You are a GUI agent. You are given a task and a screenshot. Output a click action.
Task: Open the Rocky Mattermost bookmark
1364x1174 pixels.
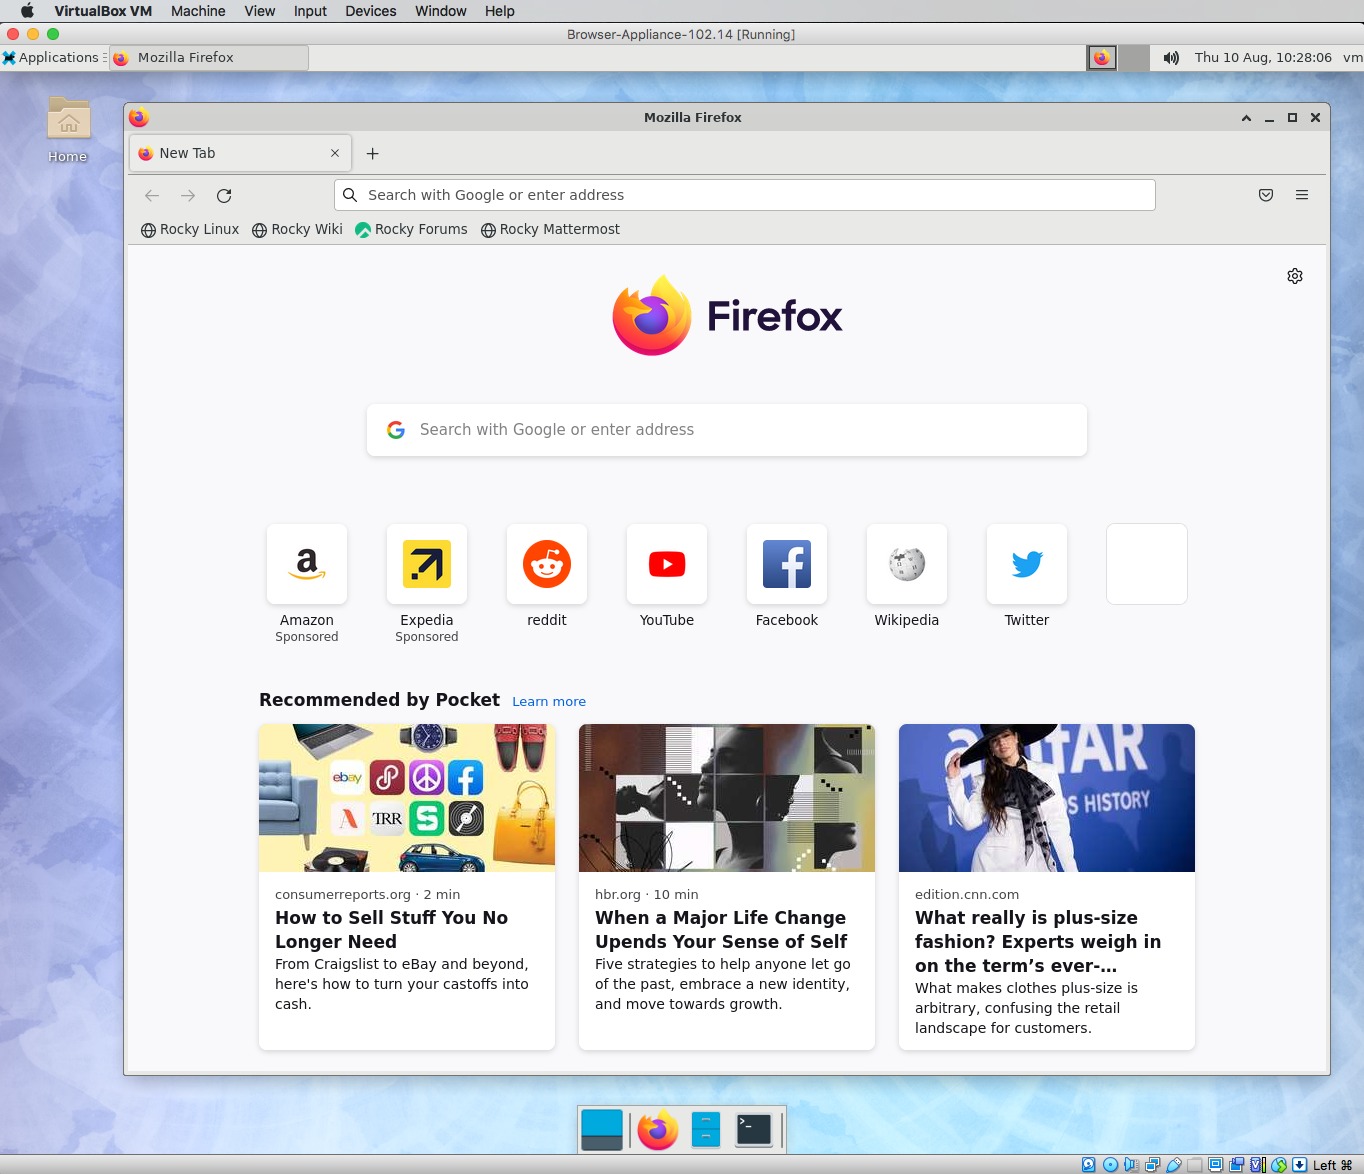coord(550,229)
